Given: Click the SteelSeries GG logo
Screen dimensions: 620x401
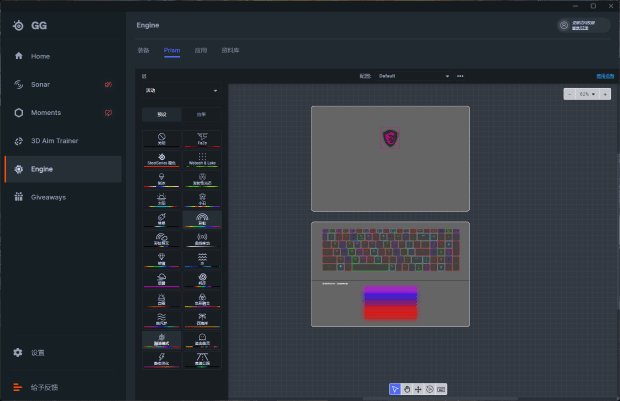Looking at the screenshot, I should pyautogui.click(x=30, y=25).
